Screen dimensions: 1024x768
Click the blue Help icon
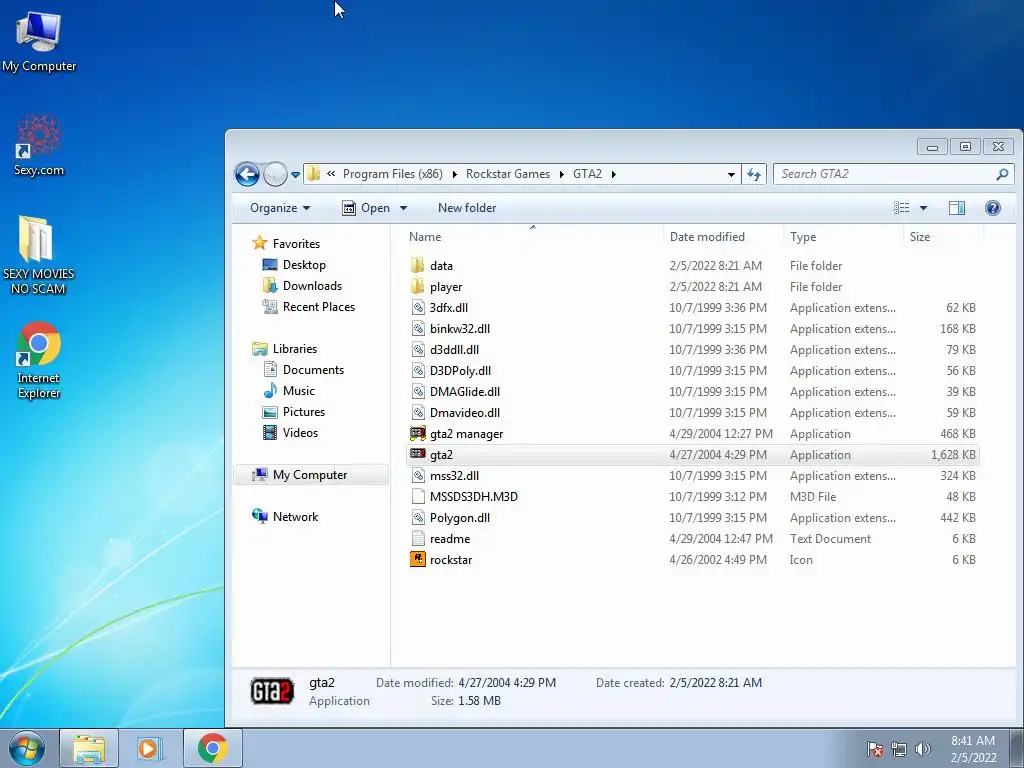click(x=992, y=208)
